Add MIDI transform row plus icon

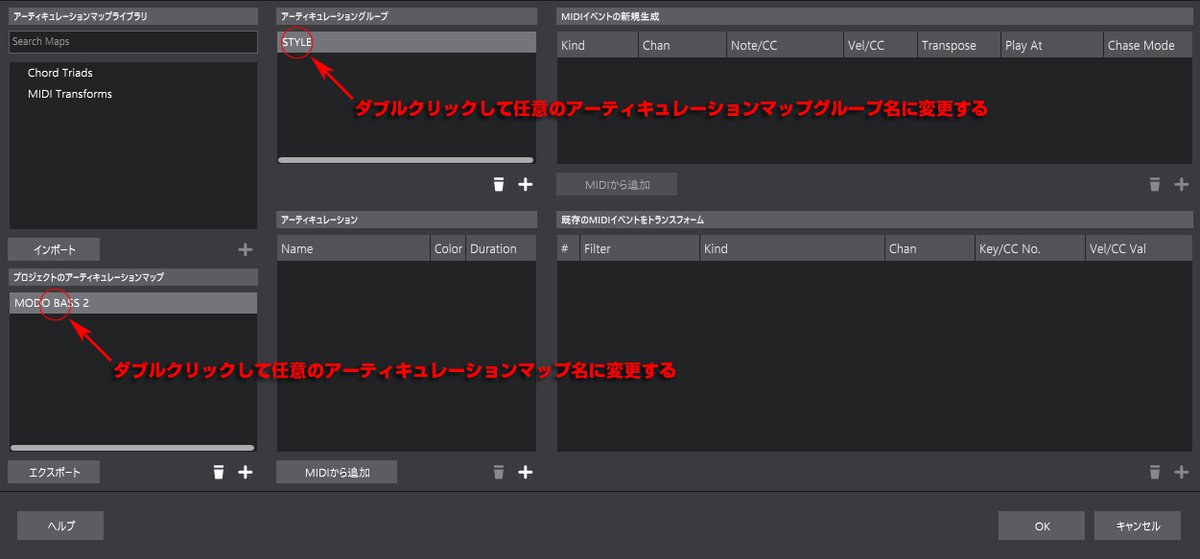(1181, 472)
